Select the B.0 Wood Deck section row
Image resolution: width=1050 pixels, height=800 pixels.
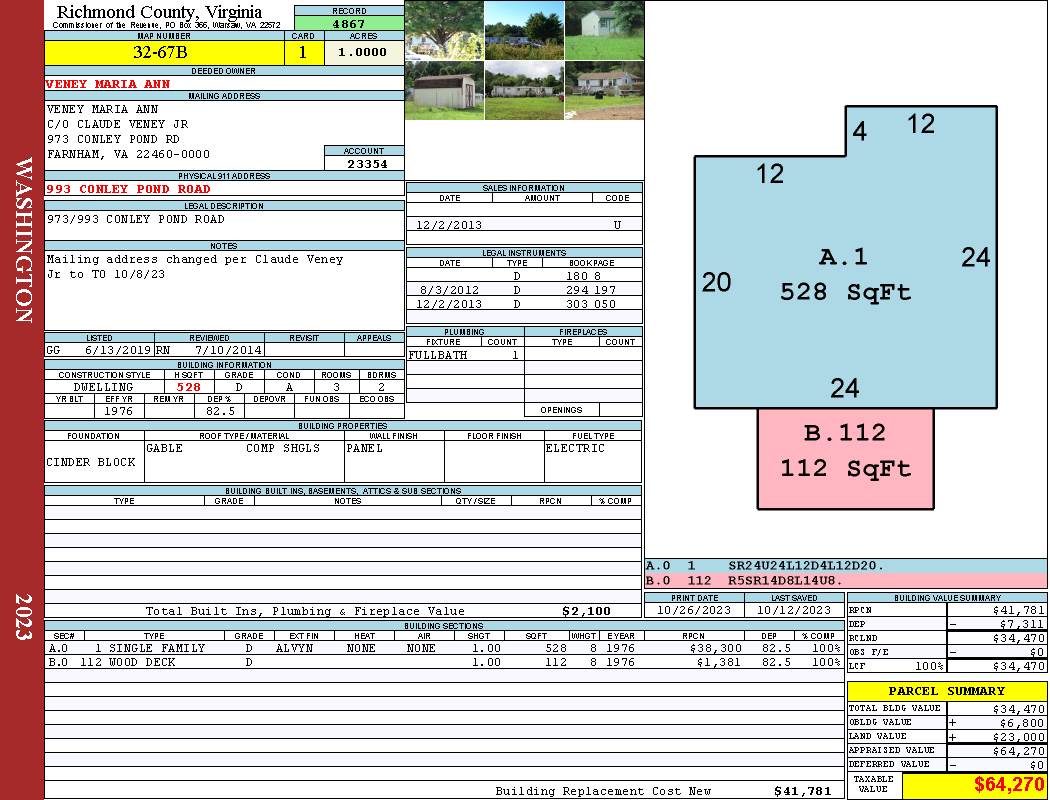tap(444, 662)
